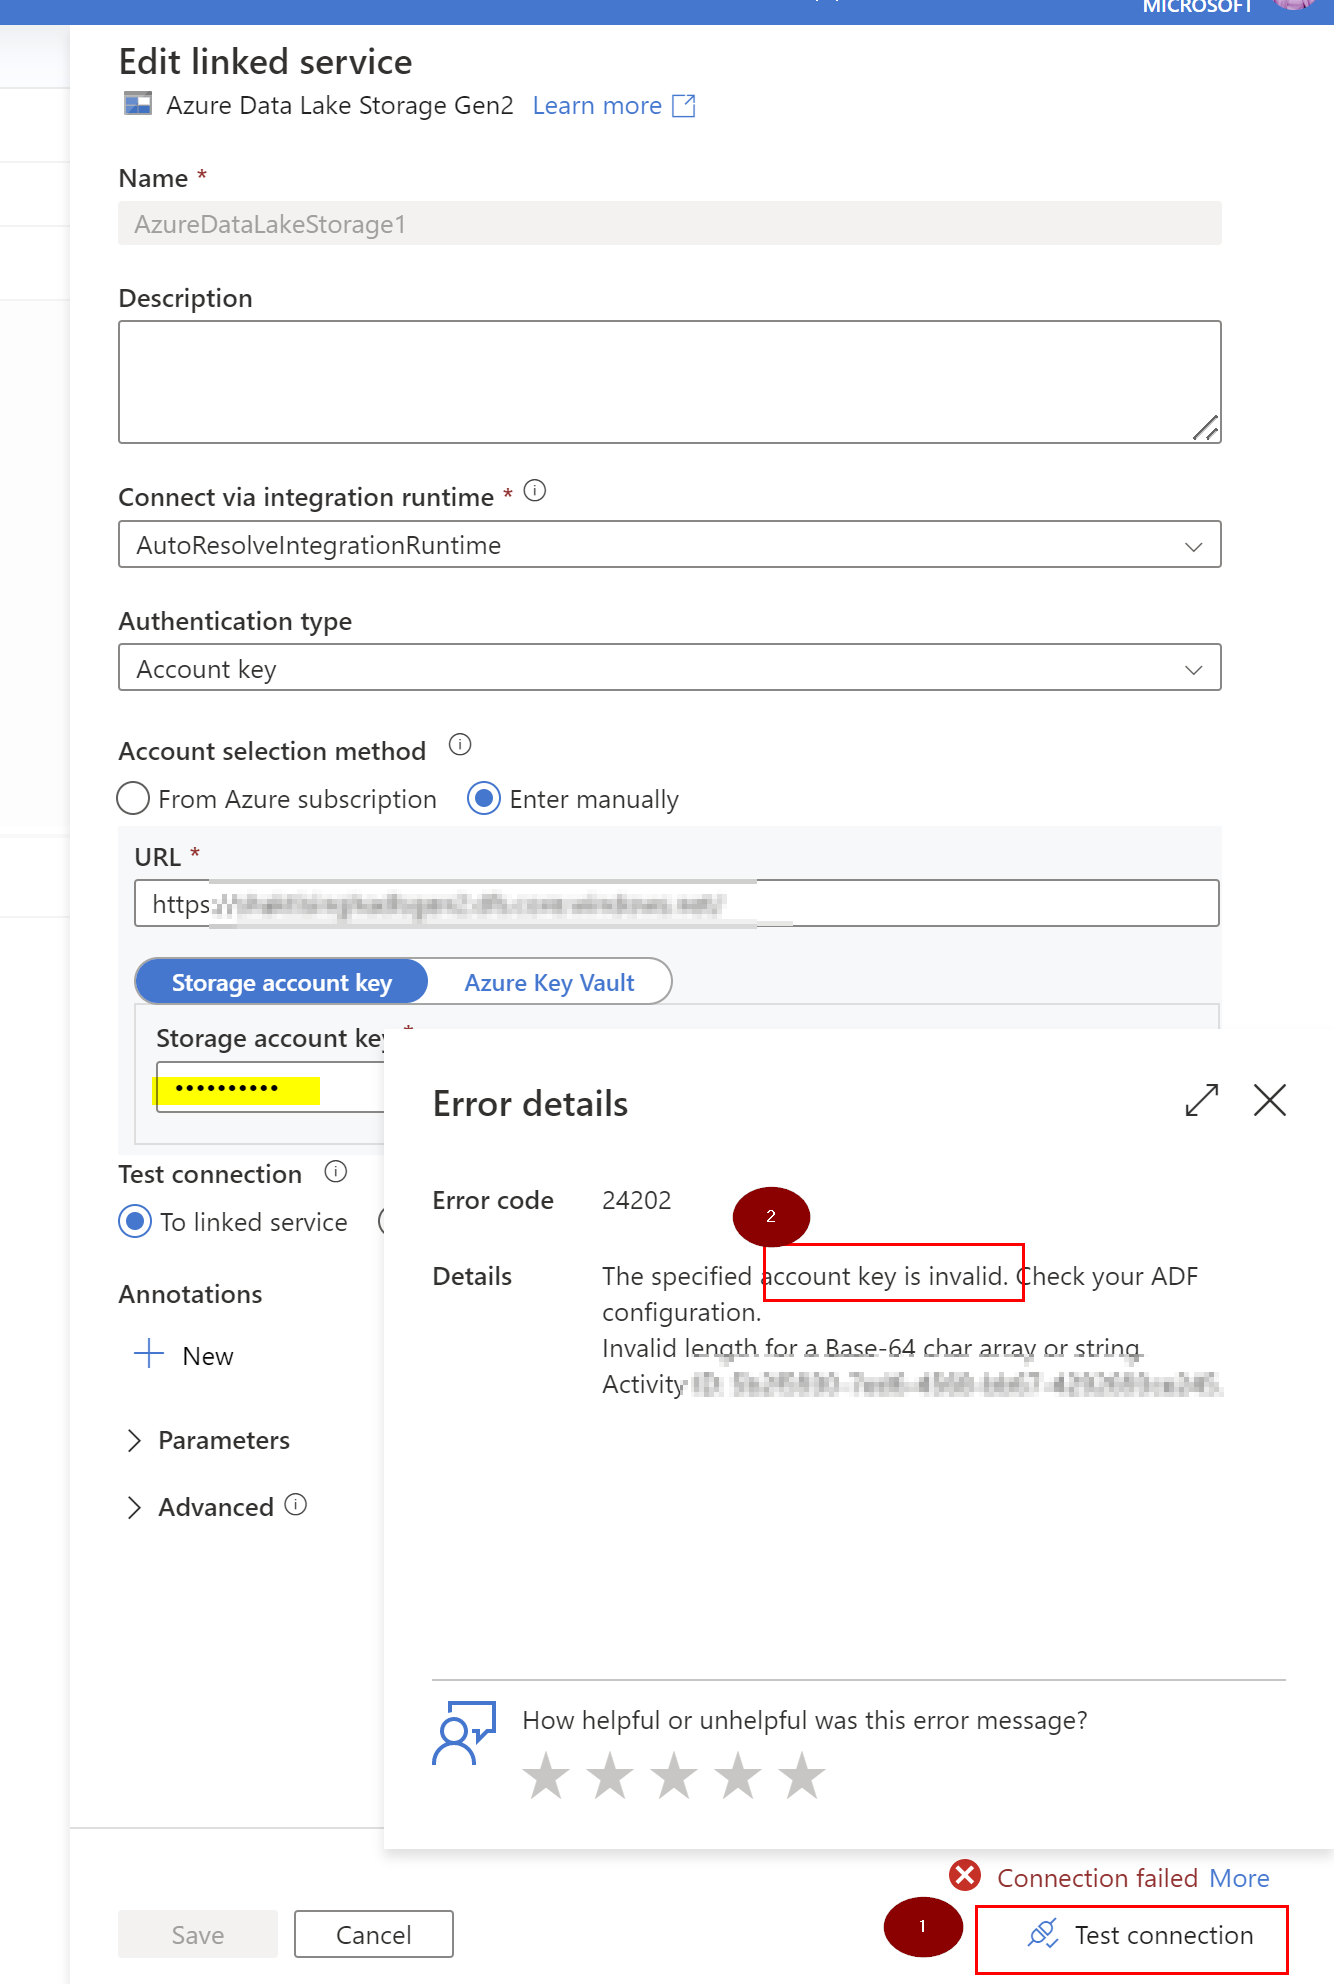This screenshot has width=1334, height=1984.
Task: Click error code value 24202
Action: click(x=637, y=1200)
